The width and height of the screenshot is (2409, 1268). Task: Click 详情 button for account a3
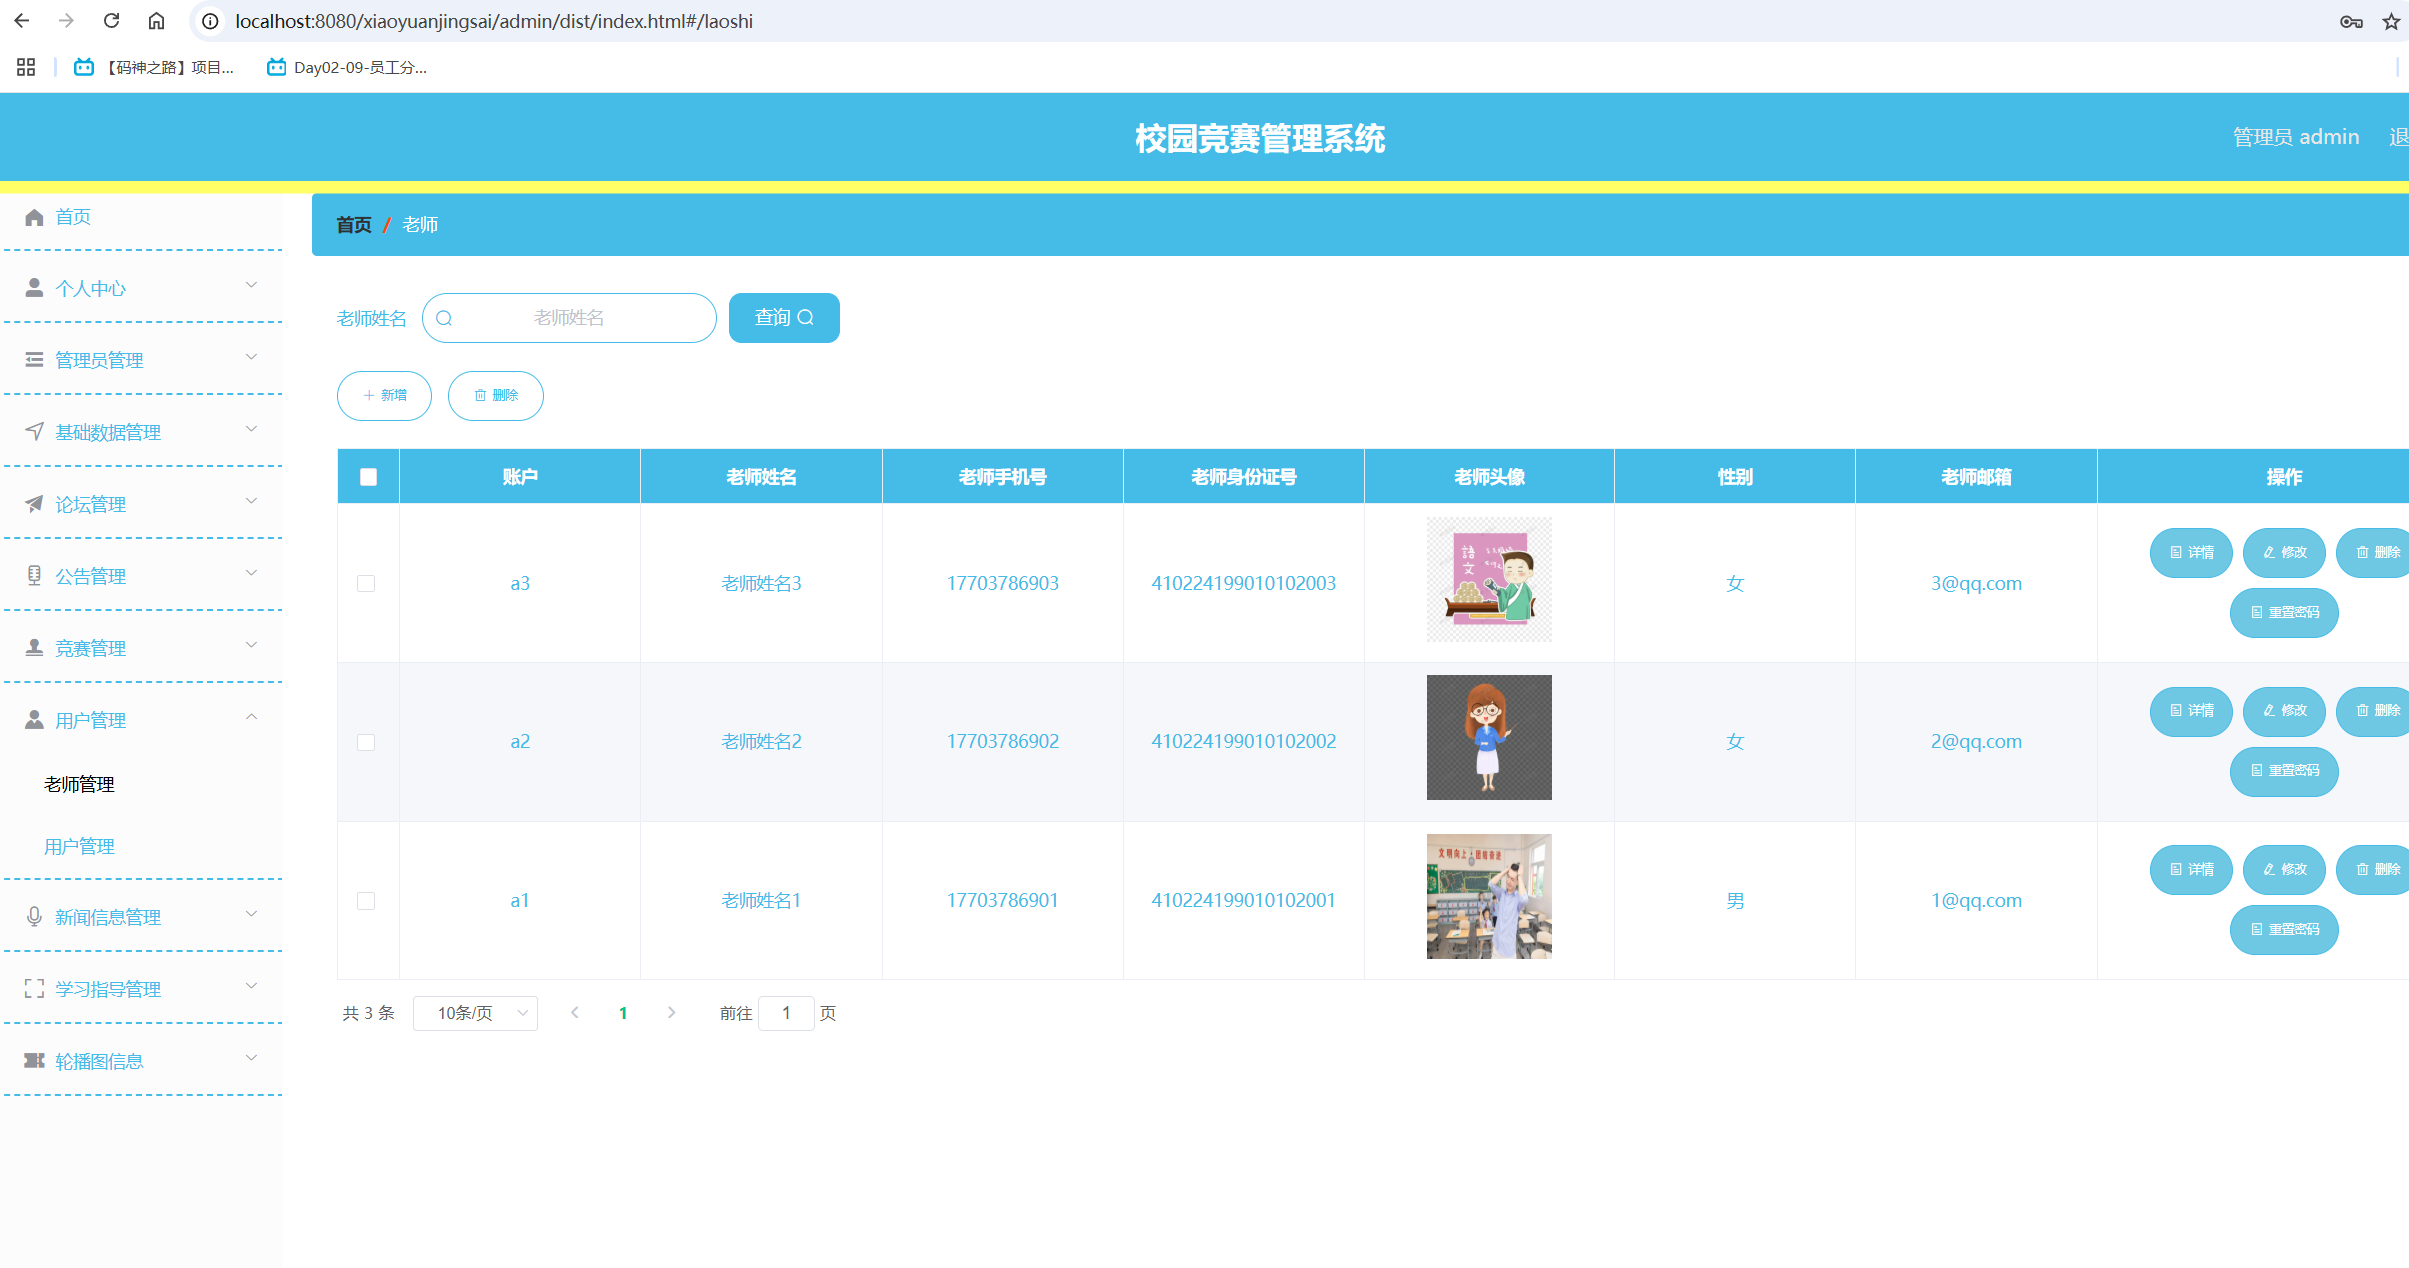click(2191, 553)
